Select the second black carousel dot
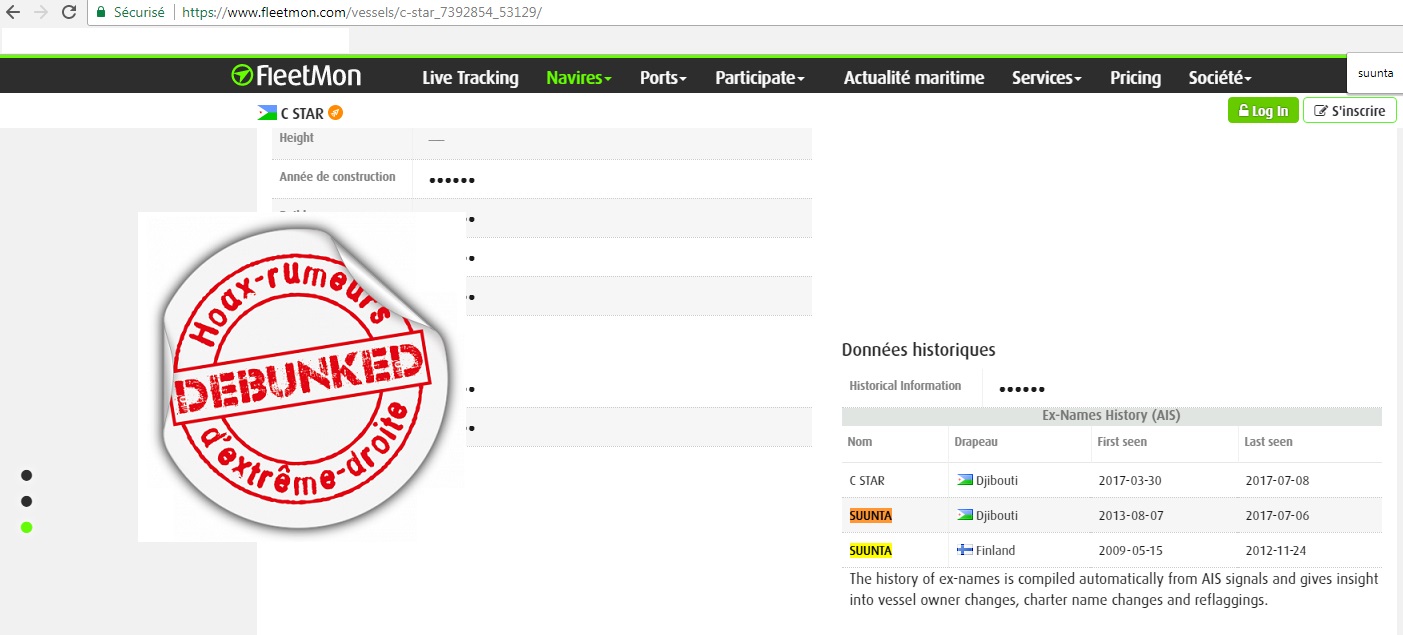Screen dimensions: 1403x635 coord(27,501)
